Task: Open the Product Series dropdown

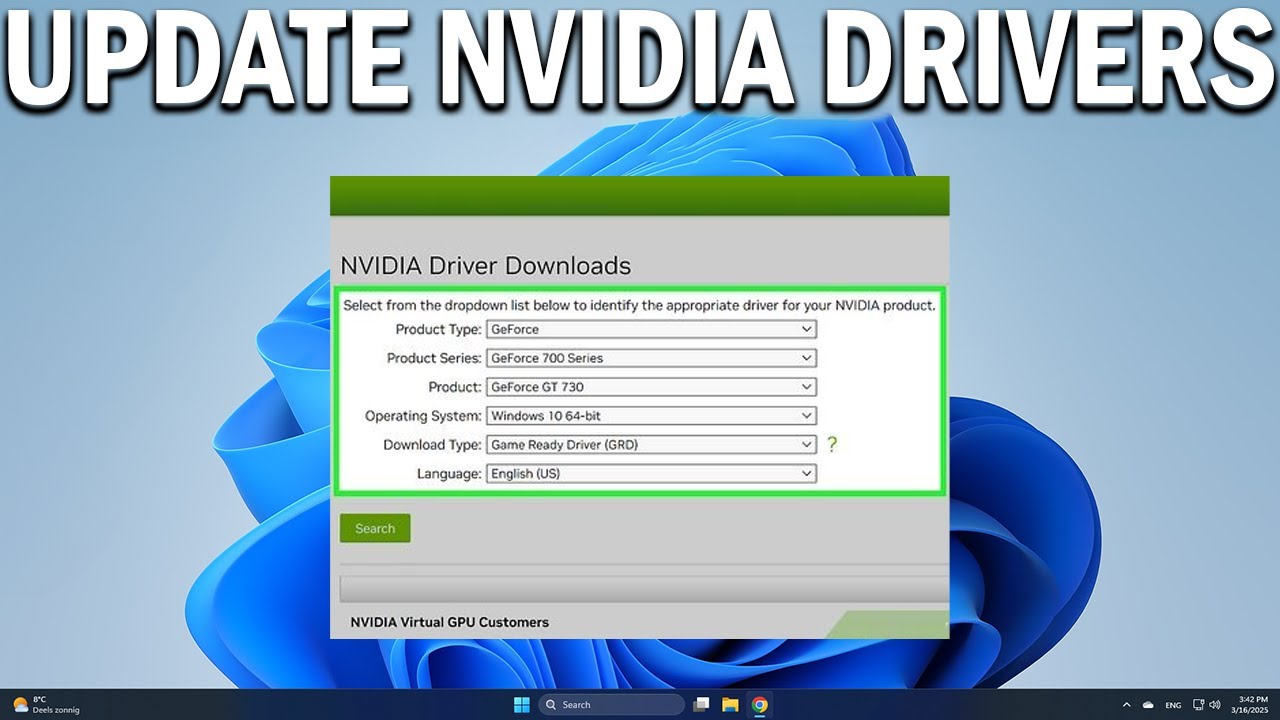Action: (x=651, y=358)
